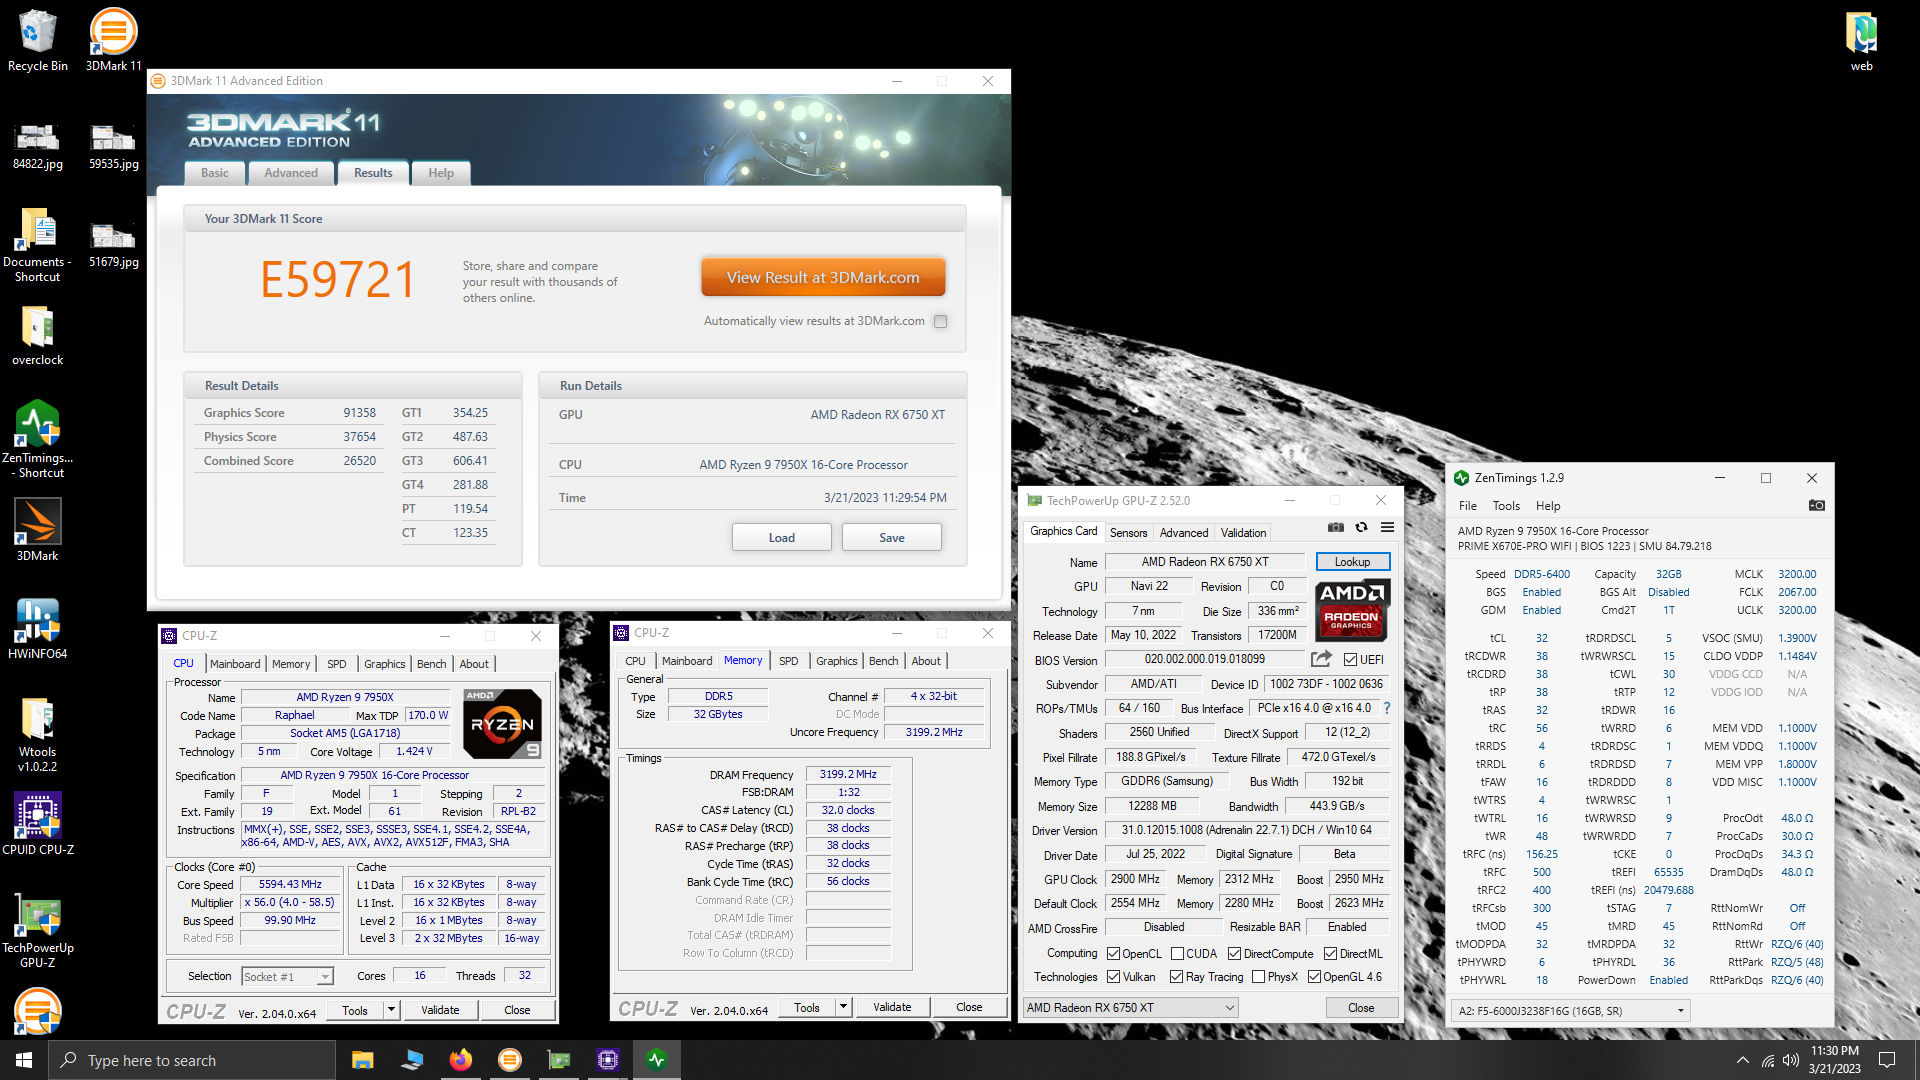
Task: Open the GPU-Z Sensors tab
Action: point(1128,533)
